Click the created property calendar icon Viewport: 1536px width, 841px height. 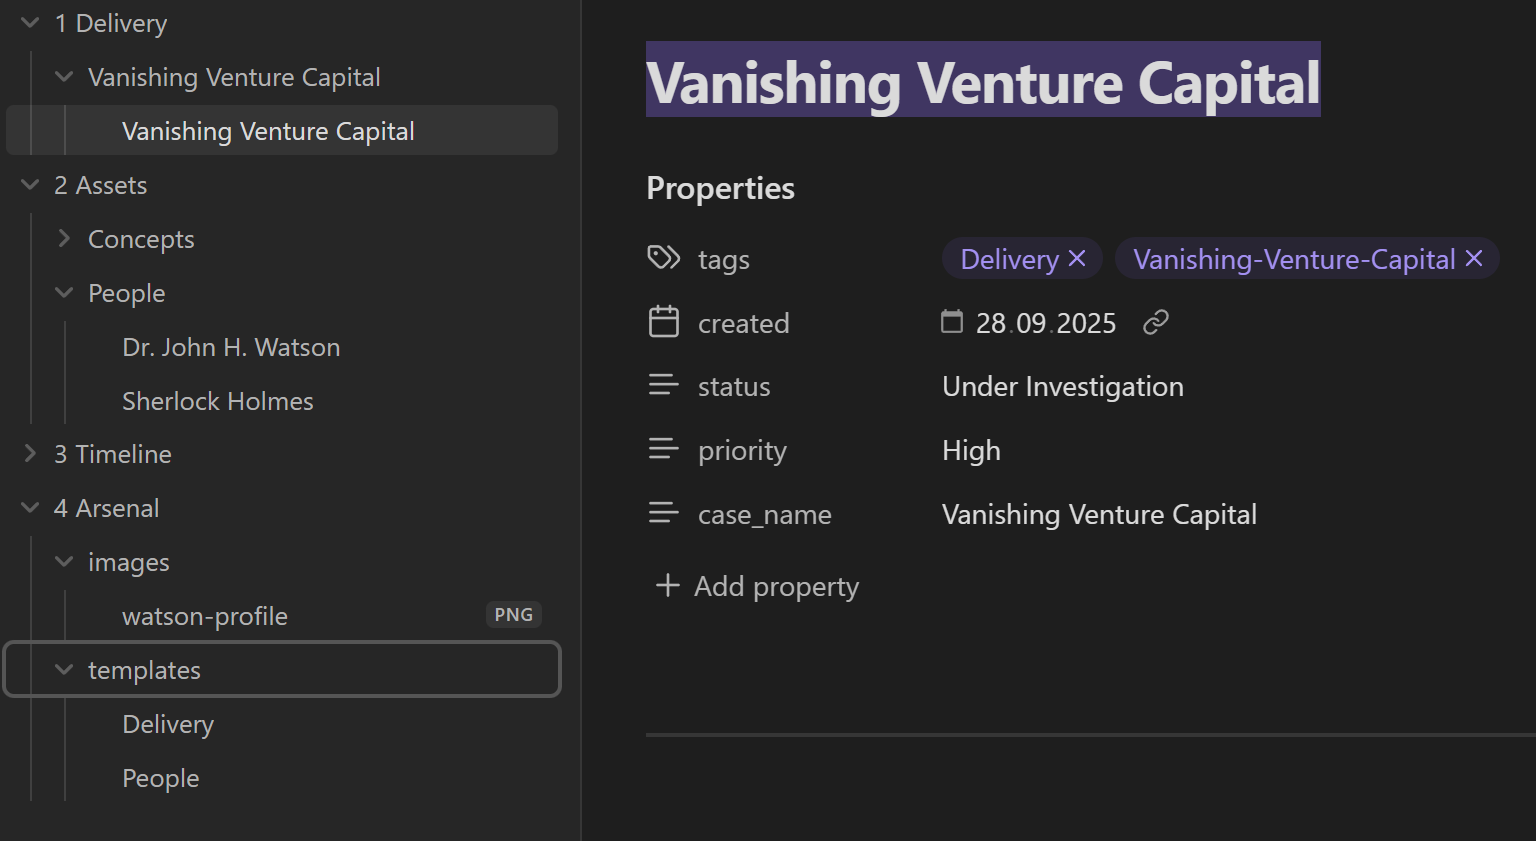point(664,322)
